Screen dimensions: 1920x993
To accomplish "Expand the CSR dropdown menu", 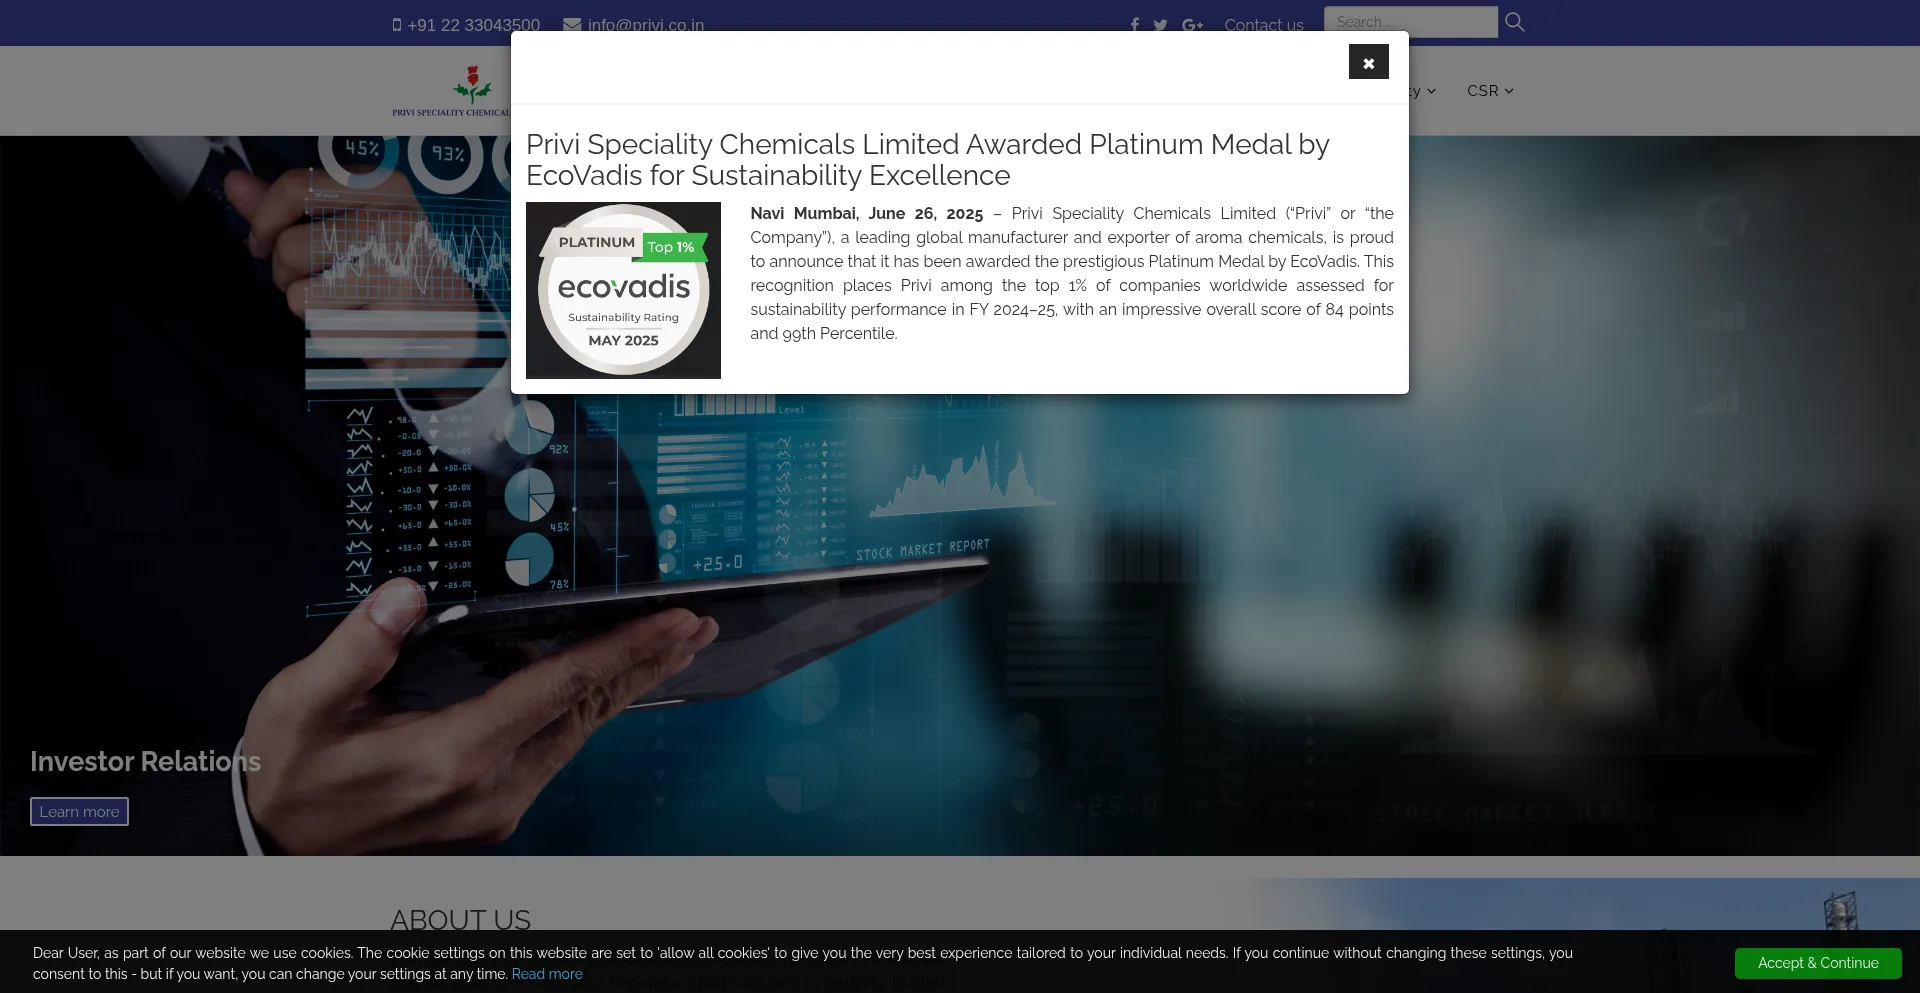I will pos(1489,91).
